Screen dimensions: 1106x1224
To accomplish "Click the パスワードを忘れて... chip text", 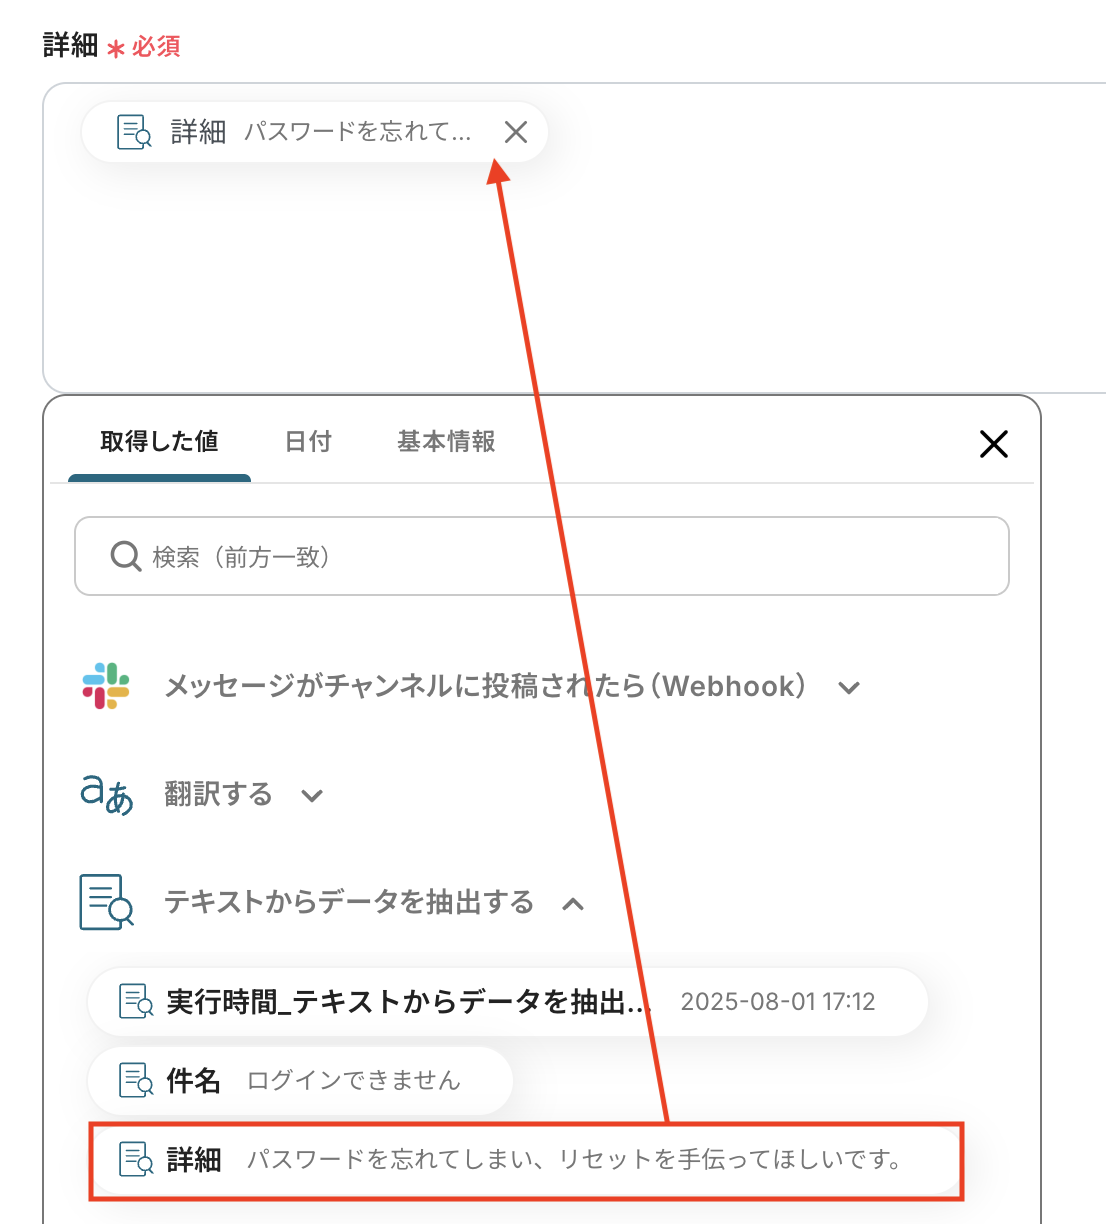I will pyautogui.click(x=357, y=132).
